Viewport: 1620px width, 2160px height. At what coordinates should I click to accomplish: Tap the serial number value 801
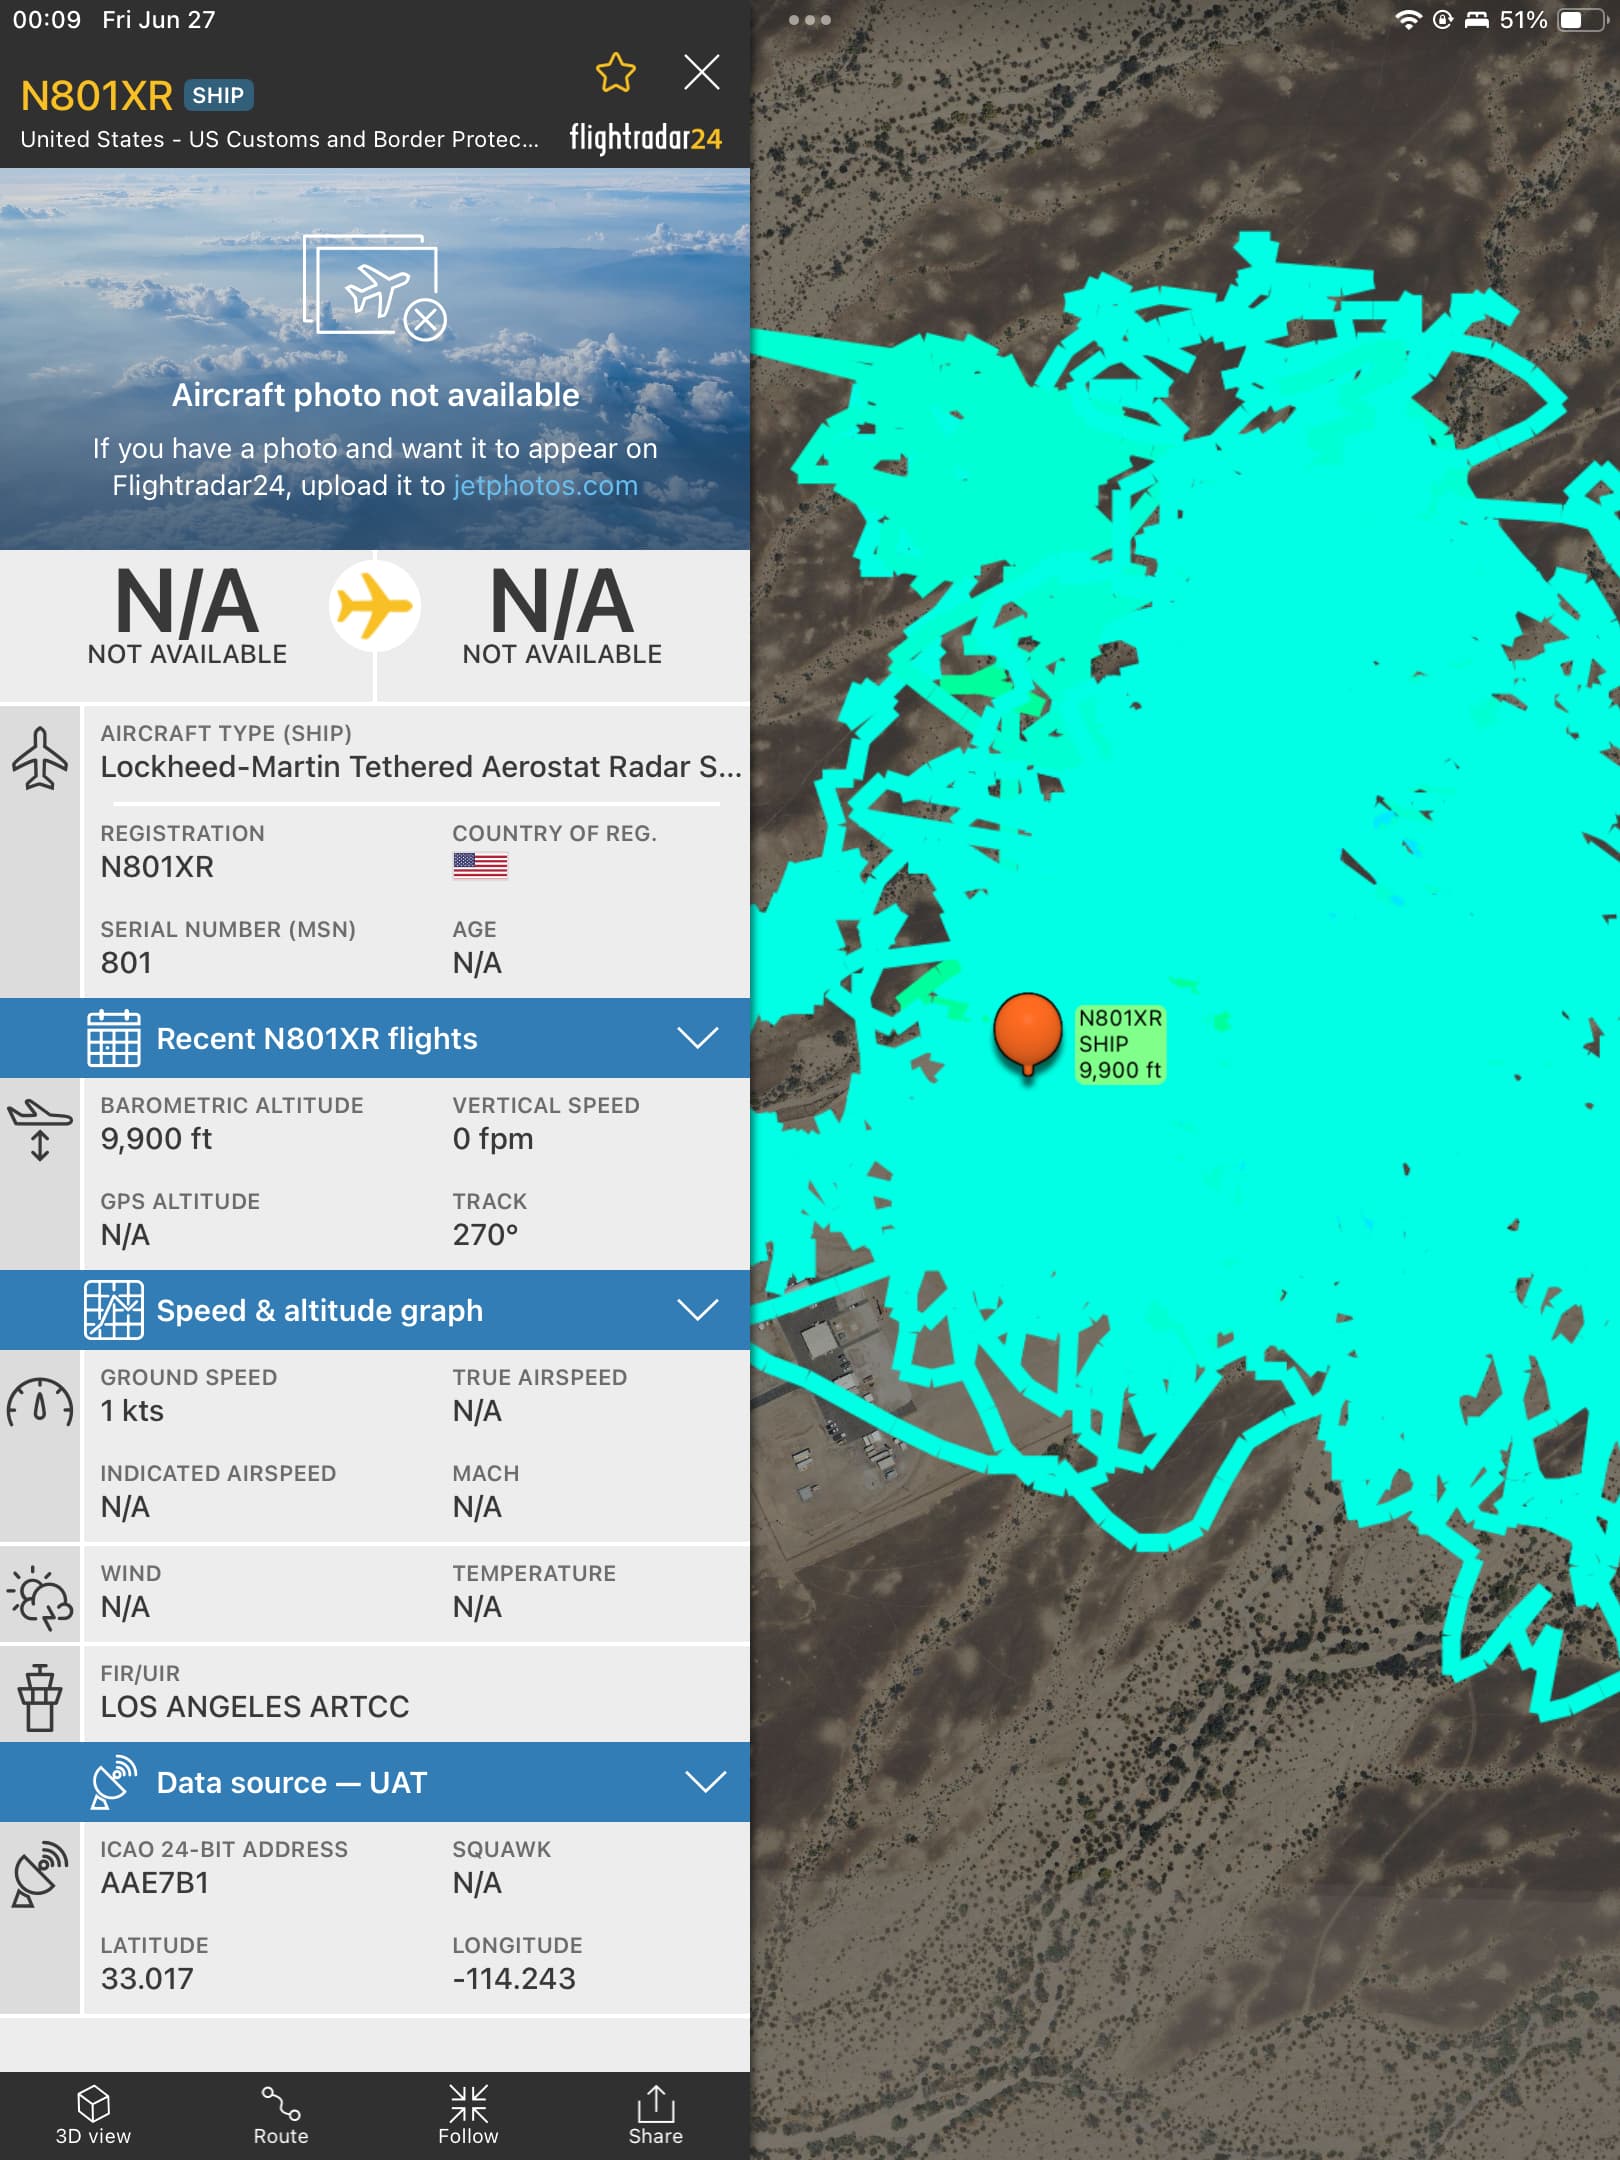tap(126, 963)
